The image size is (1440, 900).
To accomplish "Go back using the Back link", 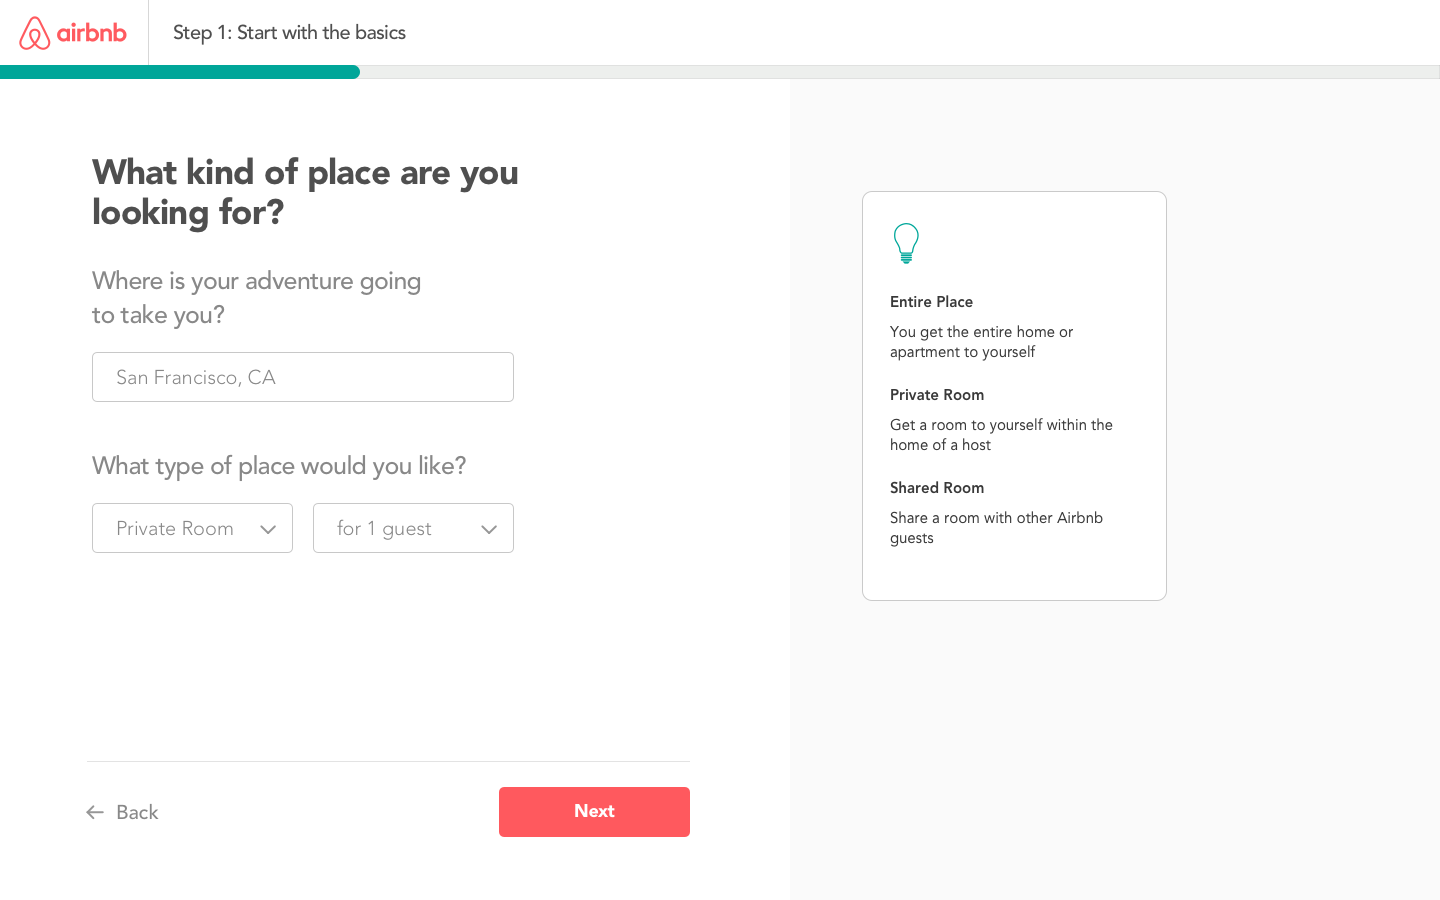I will [x=123, y=812].
